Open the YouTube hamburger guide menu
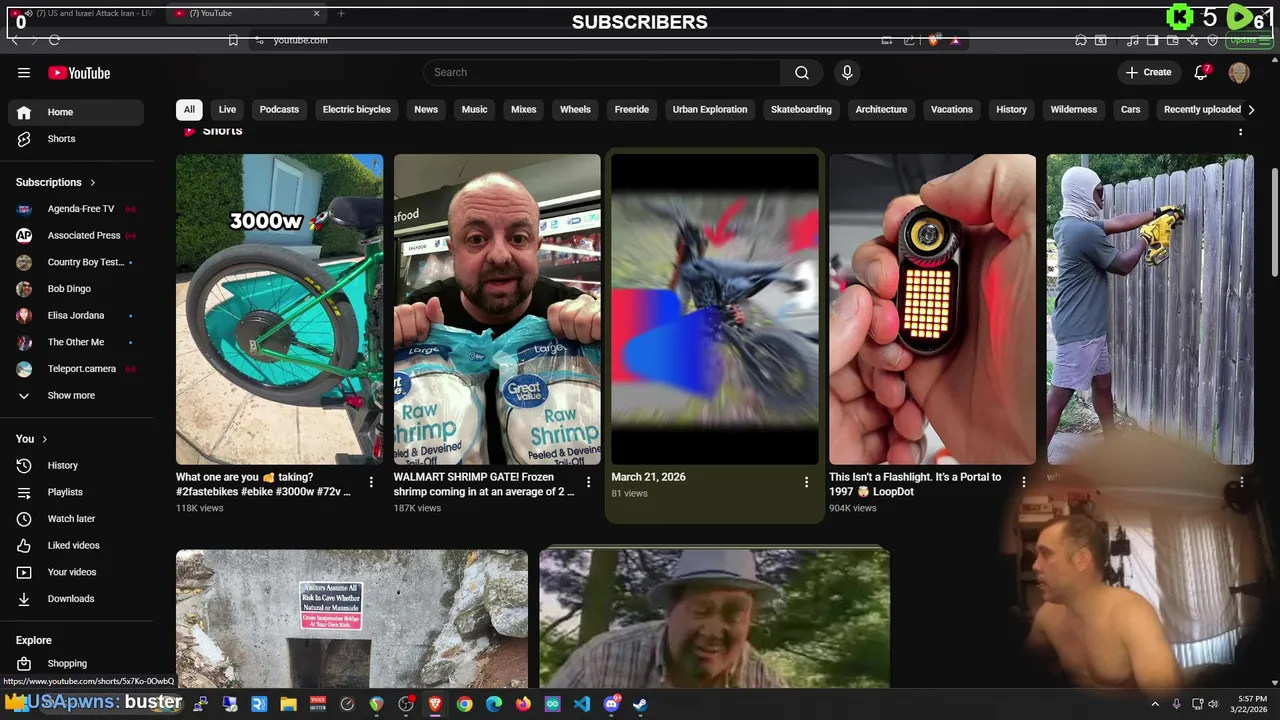The width and height of the screenshot is (1280, 720). [24, 72]
